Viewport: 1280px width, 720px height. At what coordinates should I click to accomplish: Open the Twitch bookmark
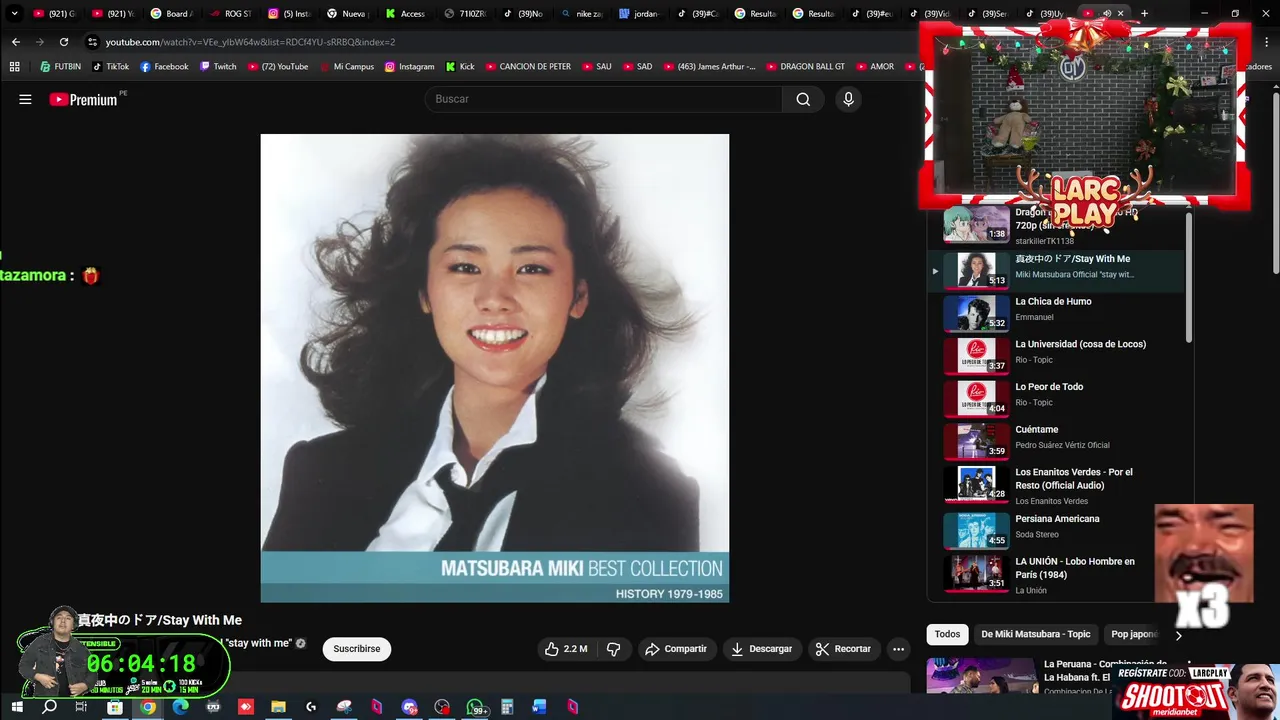pyautogui.click(x=218, y=67)
